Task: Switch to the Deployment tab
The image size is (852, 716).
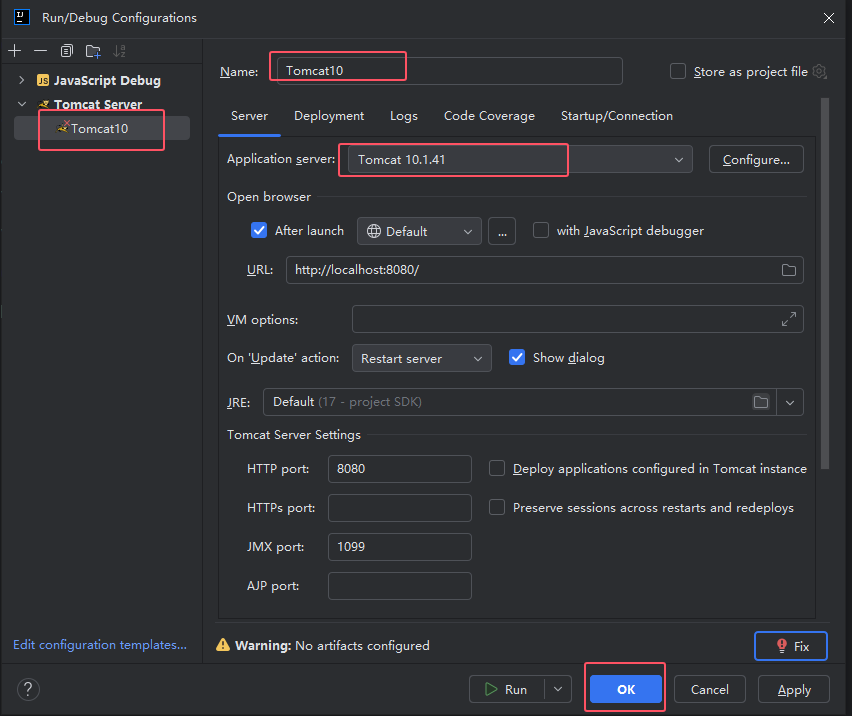Action: (329, 116)
